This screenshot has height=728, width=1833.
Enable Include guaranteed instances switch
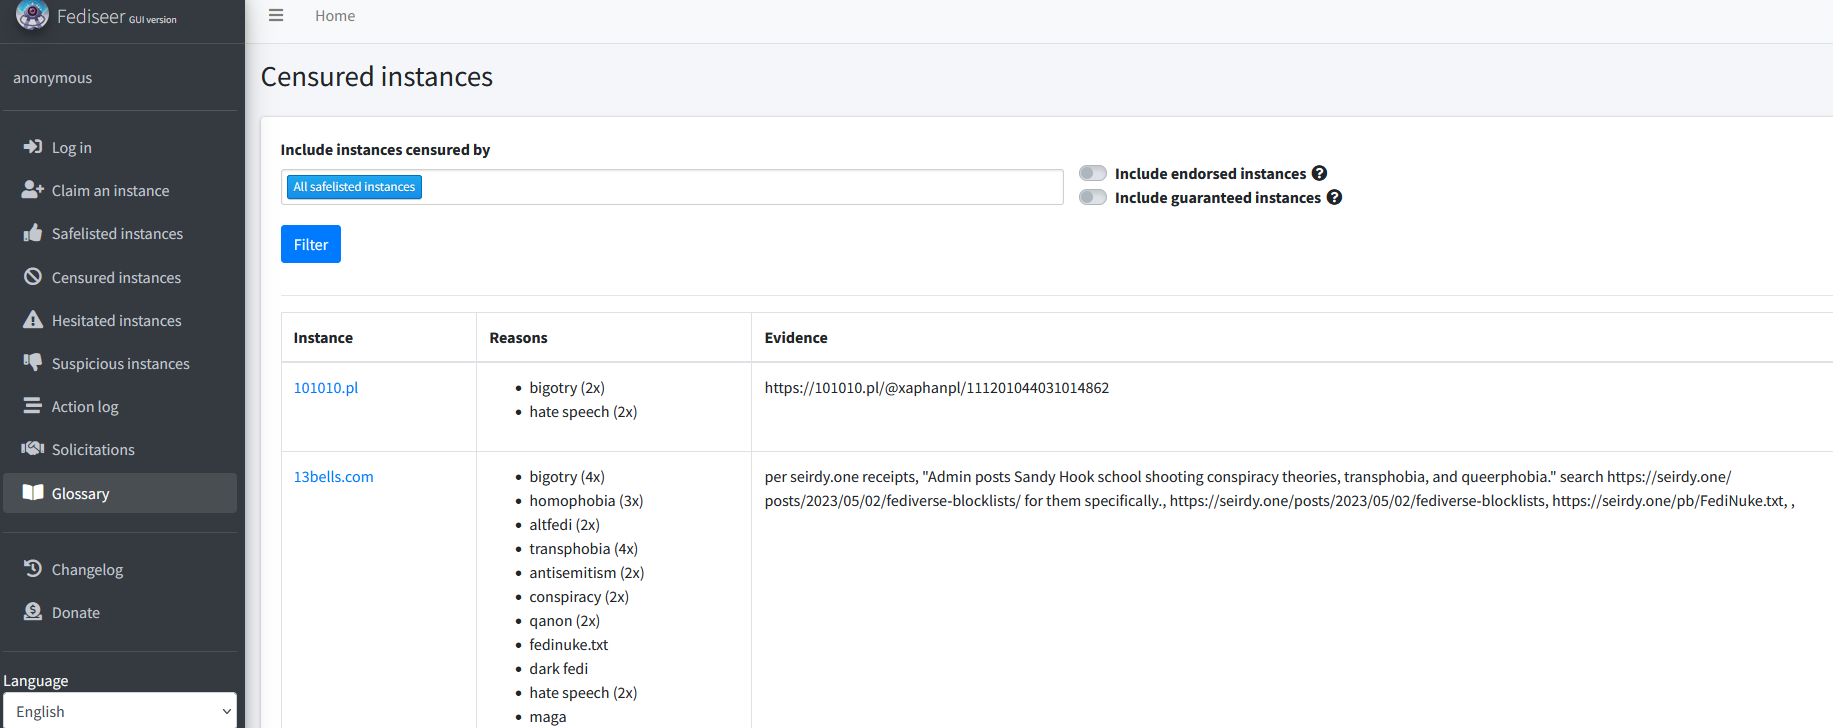coord(1093,197)
